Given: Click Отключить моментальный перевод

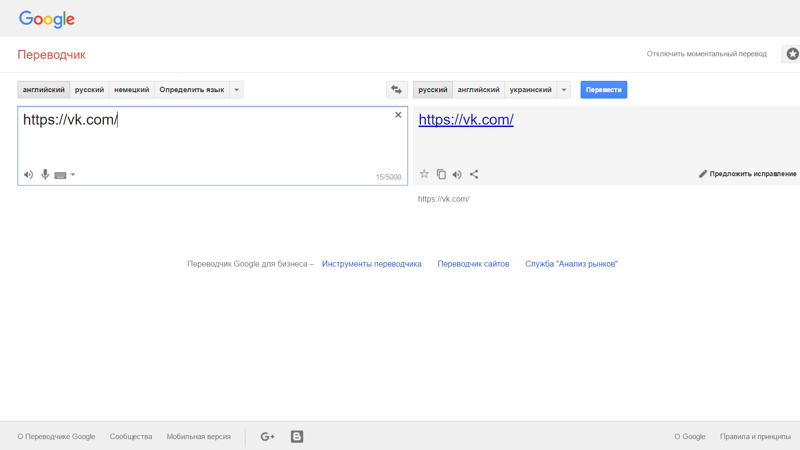Looking at the screenshot, I should [x=707, y=54].
